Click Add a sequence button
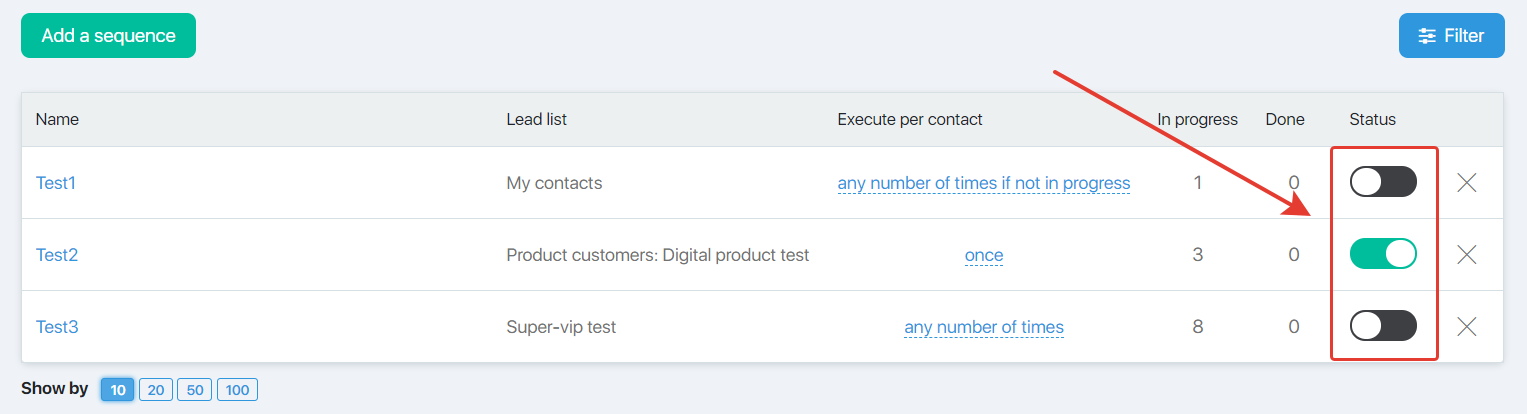The image size is (1527, 414). 108,36
